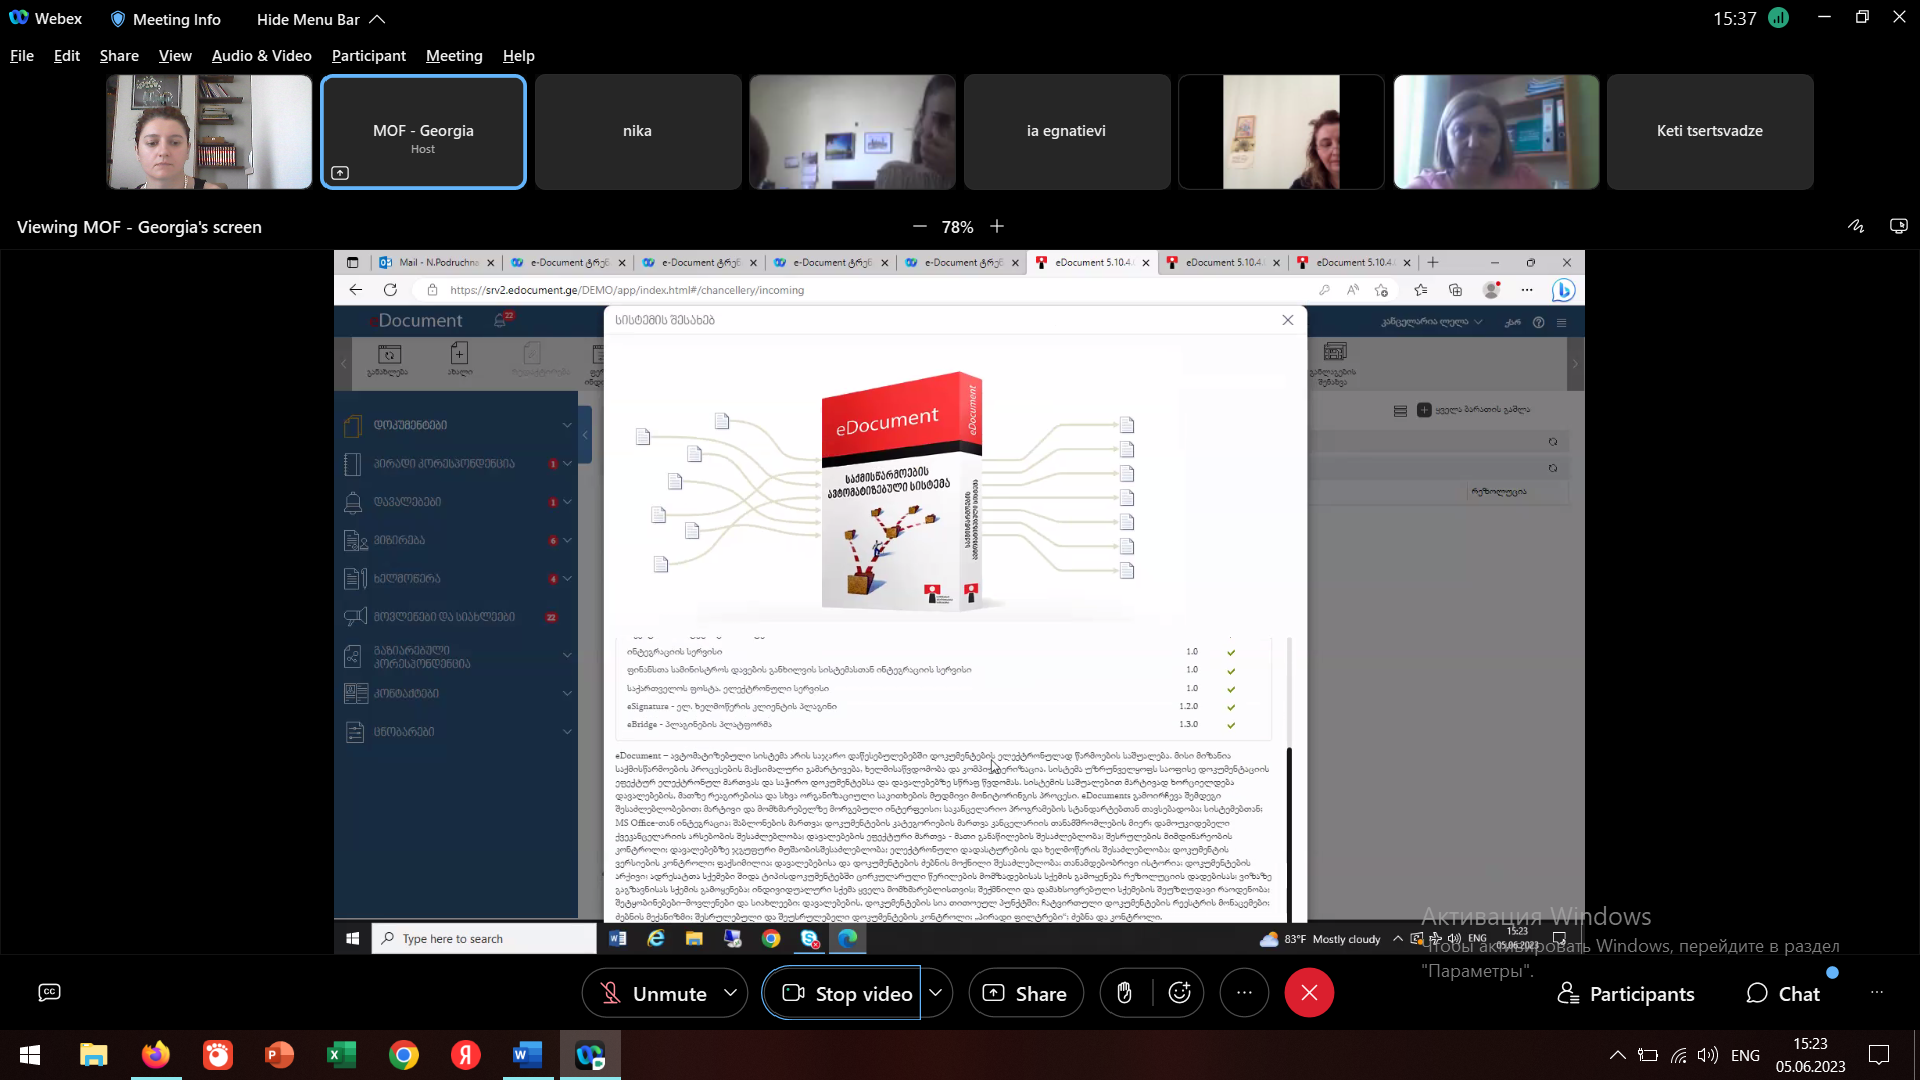Close the eDocument system info dialog
This screenshot has width=1920, height=1080.
pyautogui.click(x=1288, y=320)
